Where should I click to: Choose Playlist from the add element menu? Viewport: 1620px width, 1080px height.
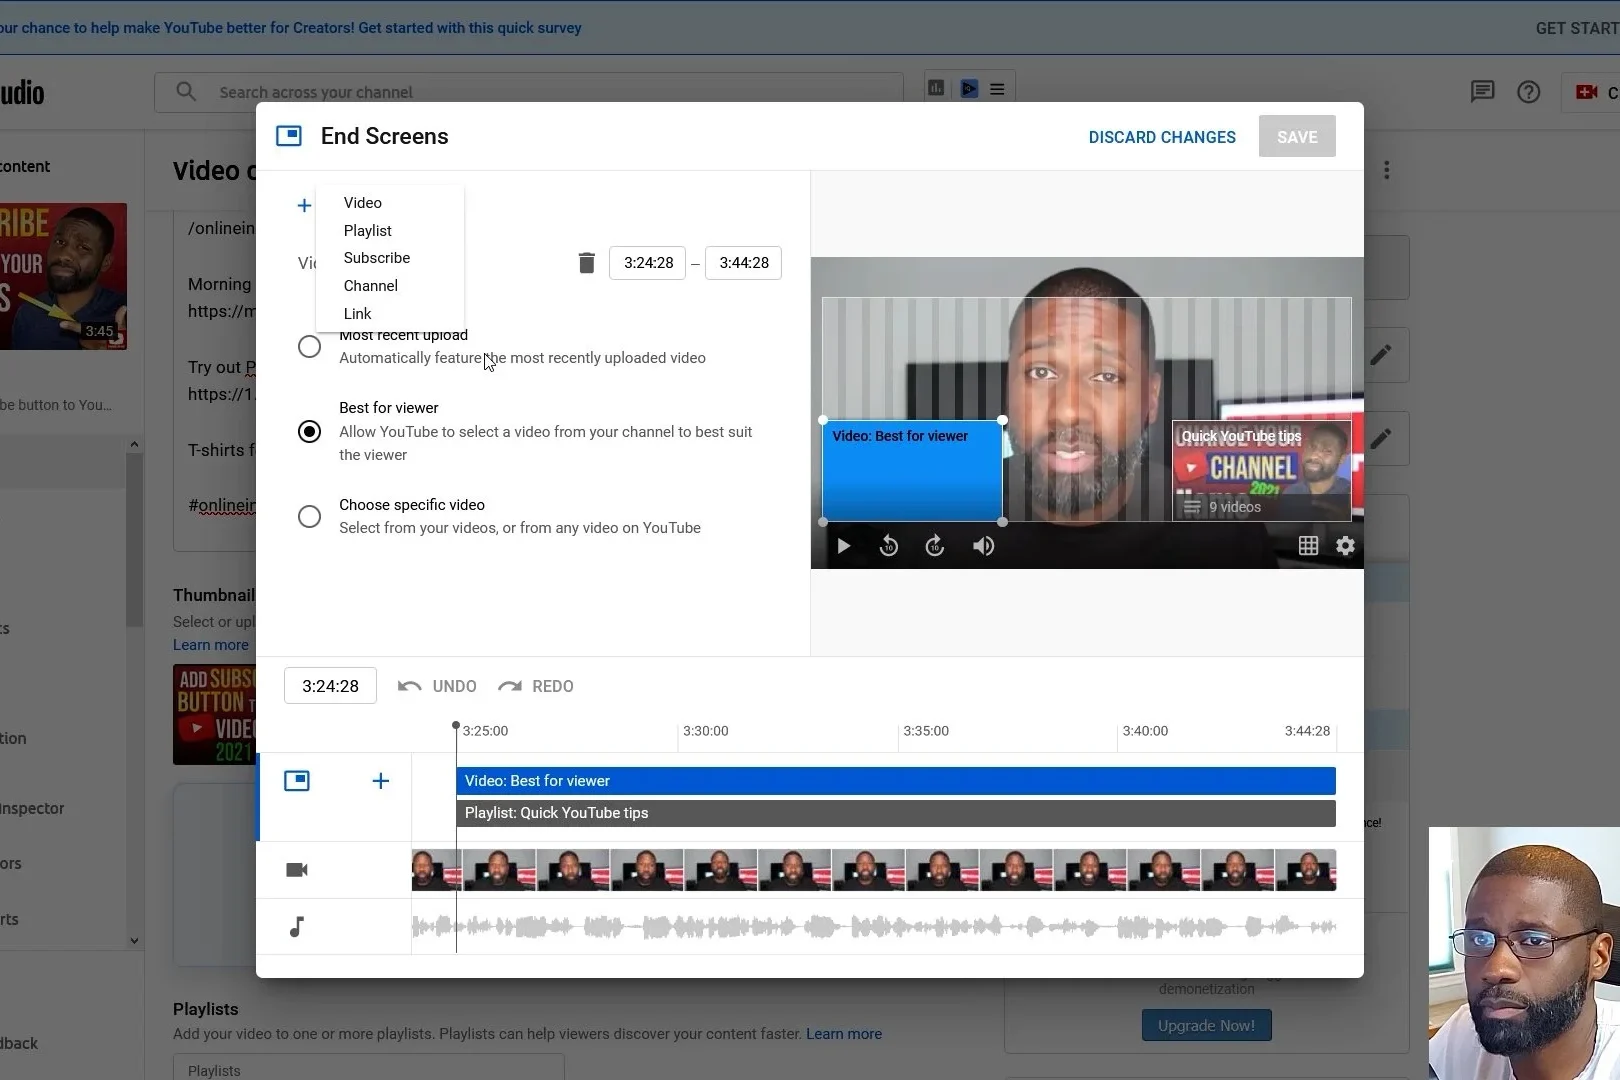pos(367,230)
